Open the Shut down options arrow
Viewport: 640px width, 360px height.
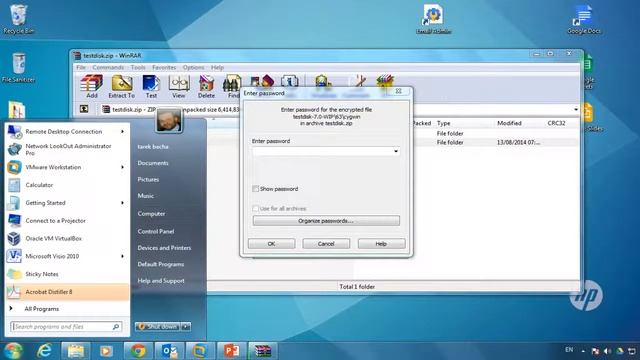click(186, 327)
